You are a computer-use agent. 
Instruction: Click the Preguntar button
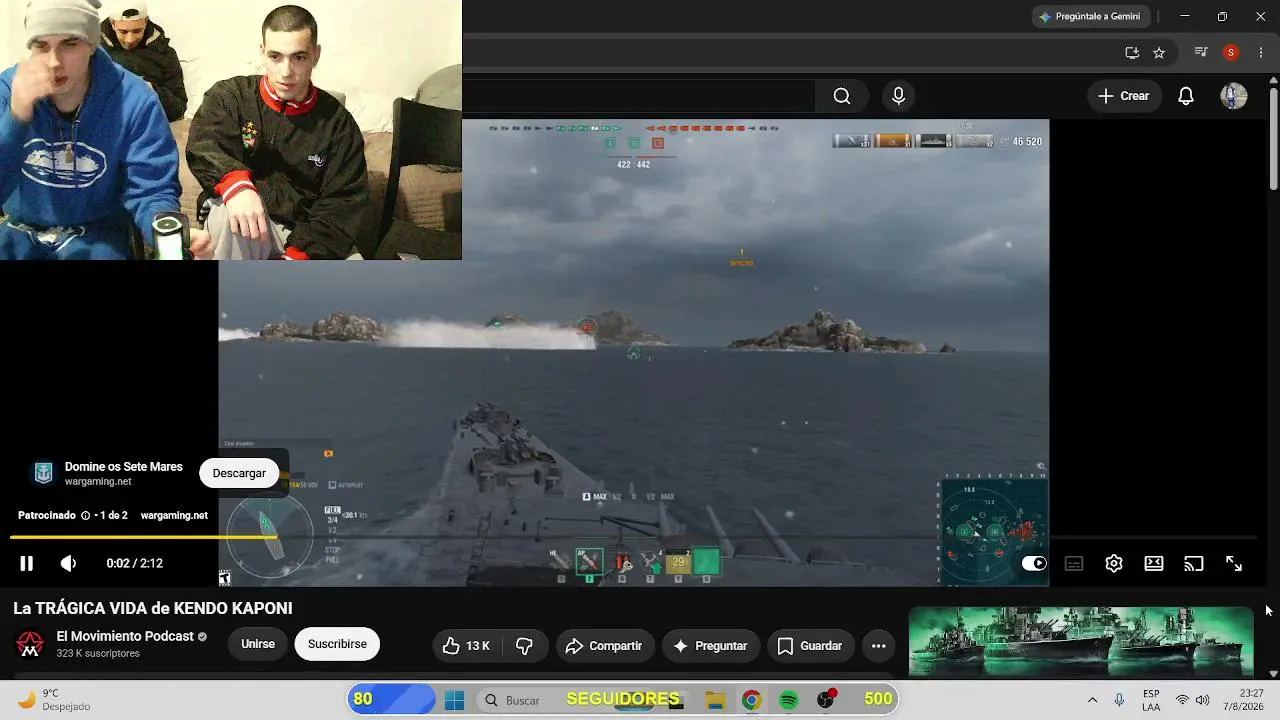coord(711,646)
